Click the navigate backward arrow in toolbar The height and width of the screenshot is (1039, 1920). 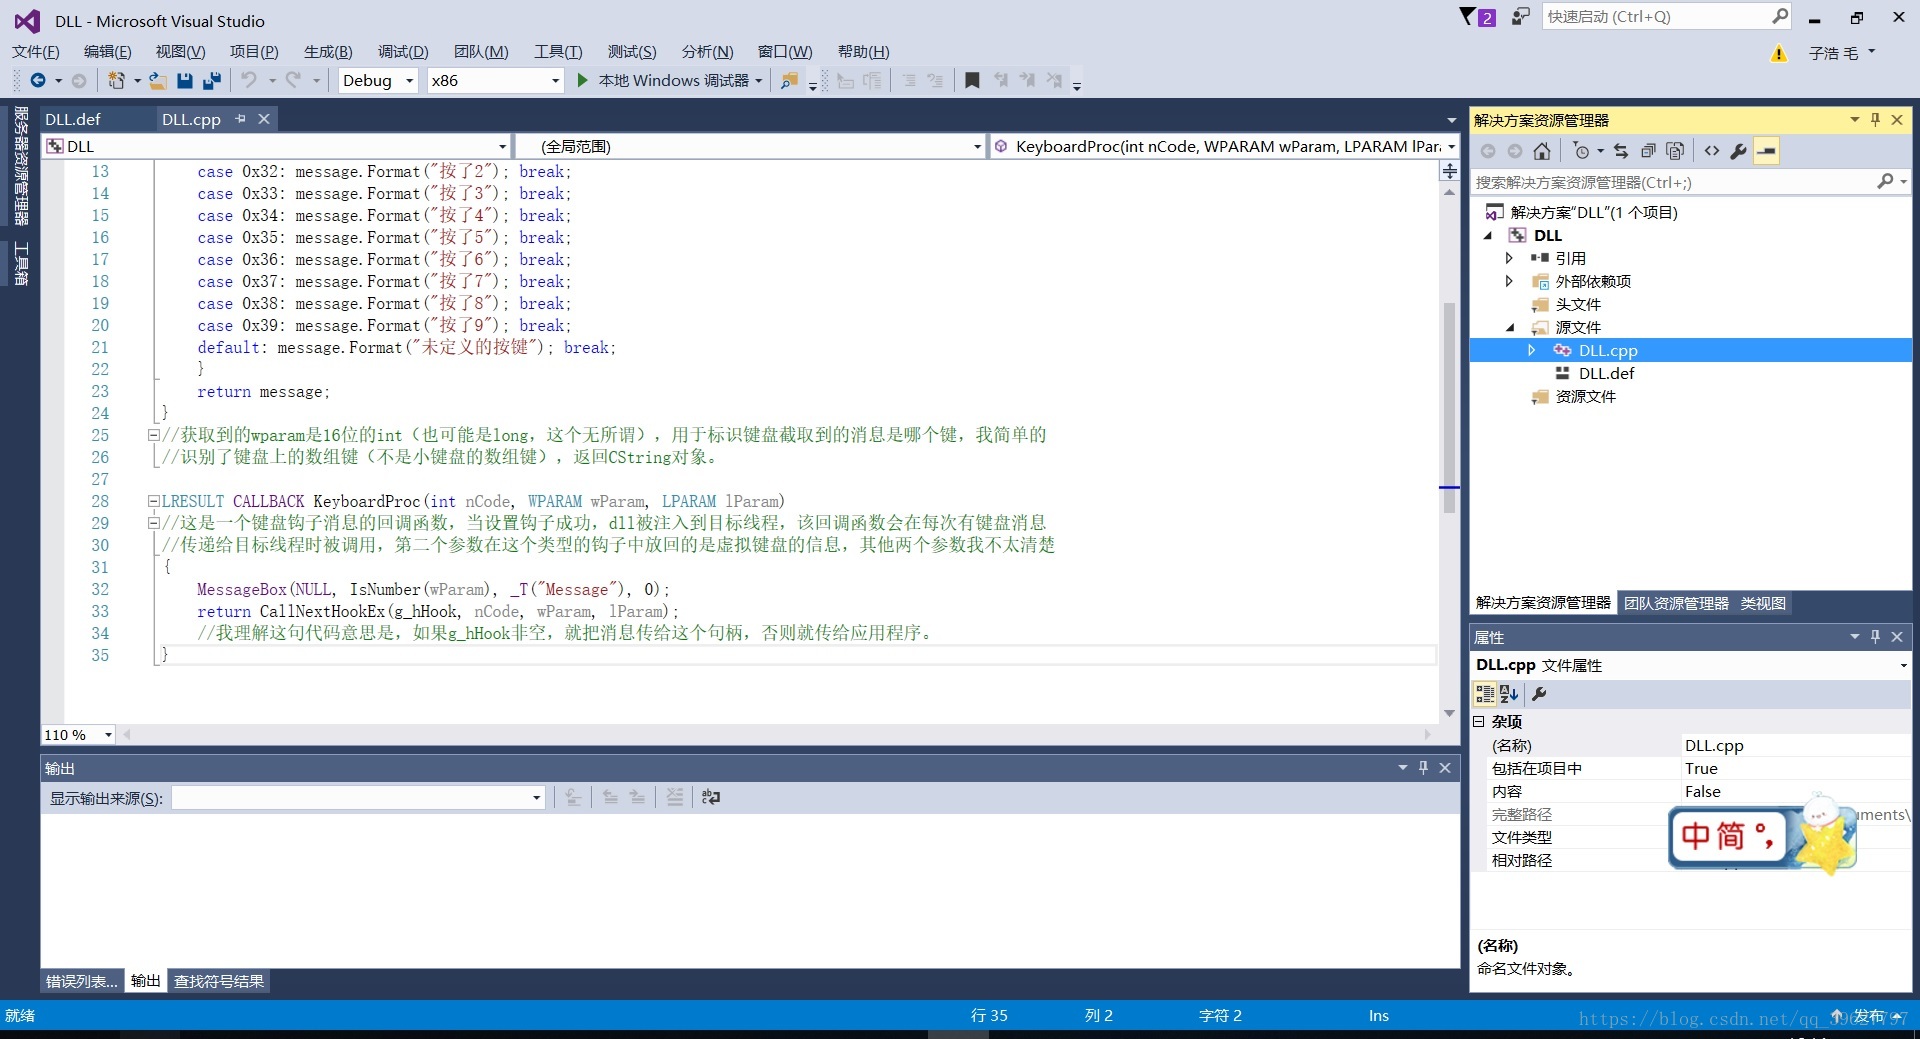(38, 81)
